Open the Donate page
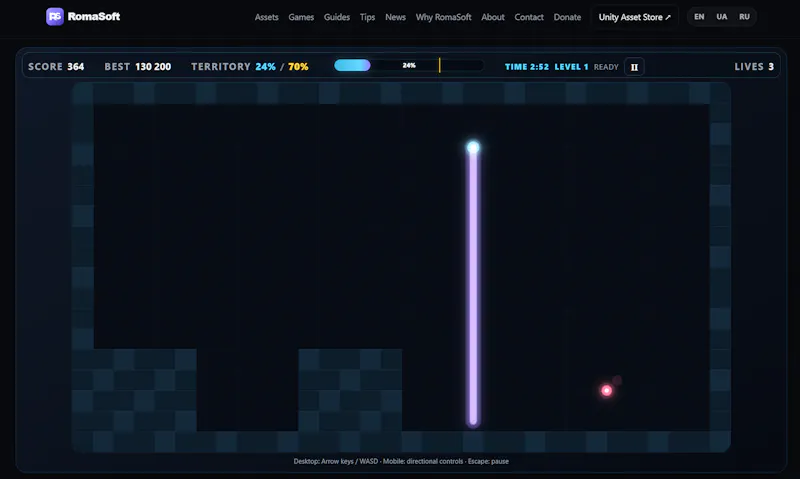The image size is (800, 479). tap(567, 17)
